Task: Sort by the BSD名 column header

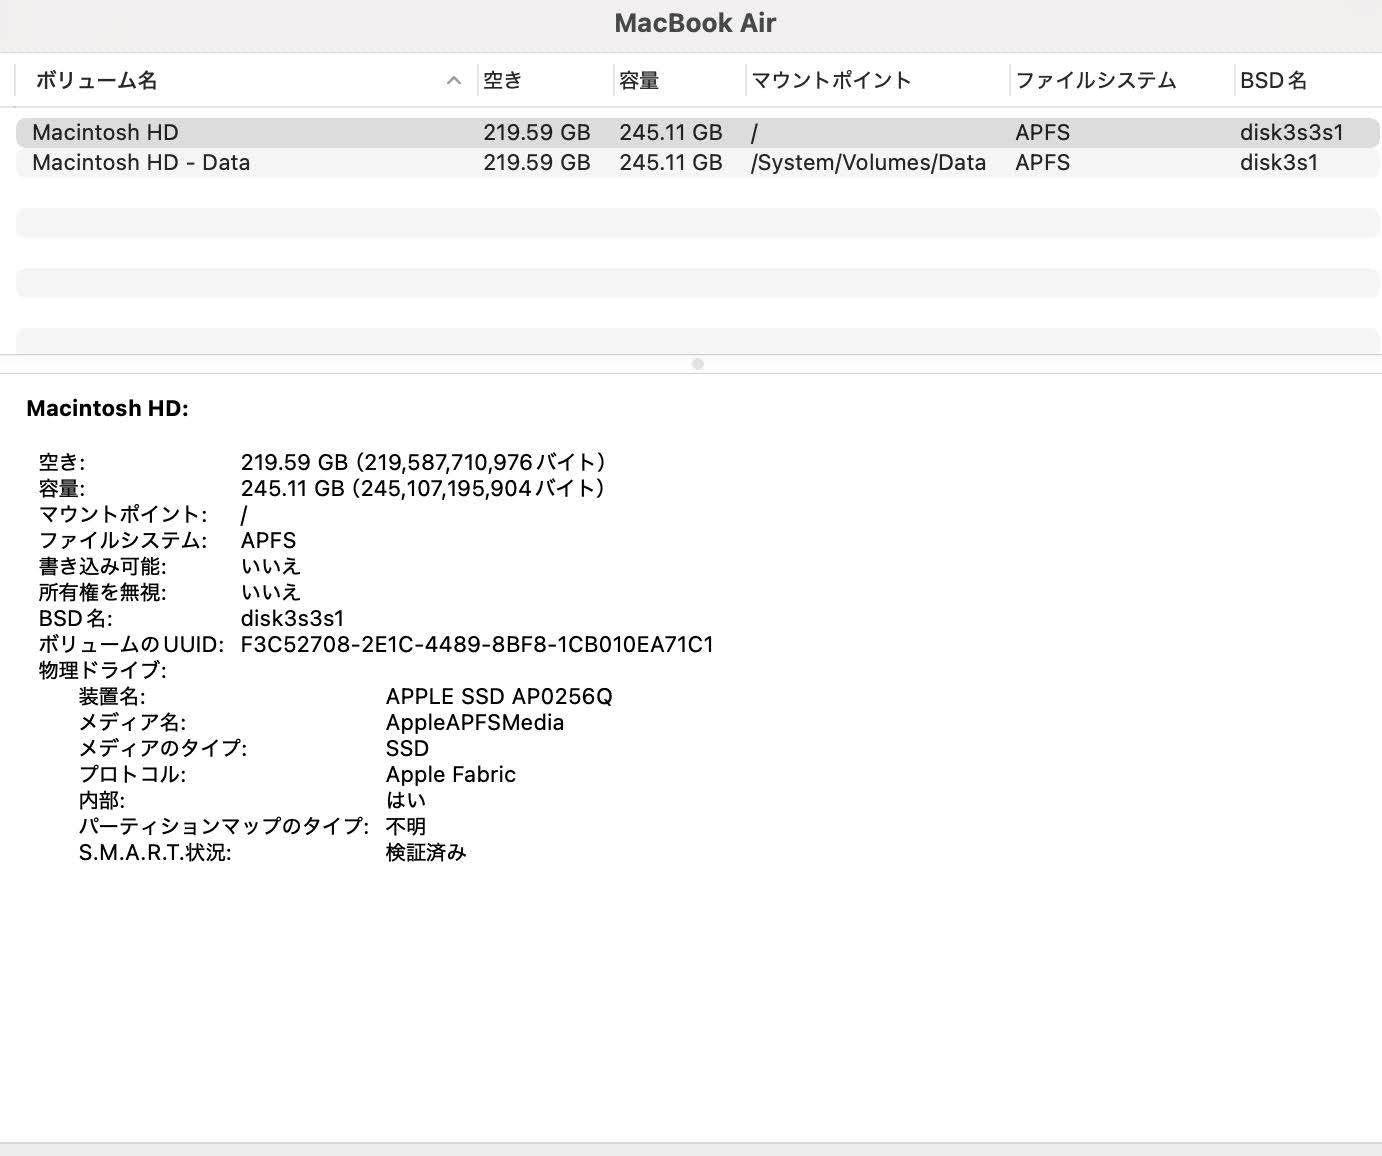Action: point(1273,80)
